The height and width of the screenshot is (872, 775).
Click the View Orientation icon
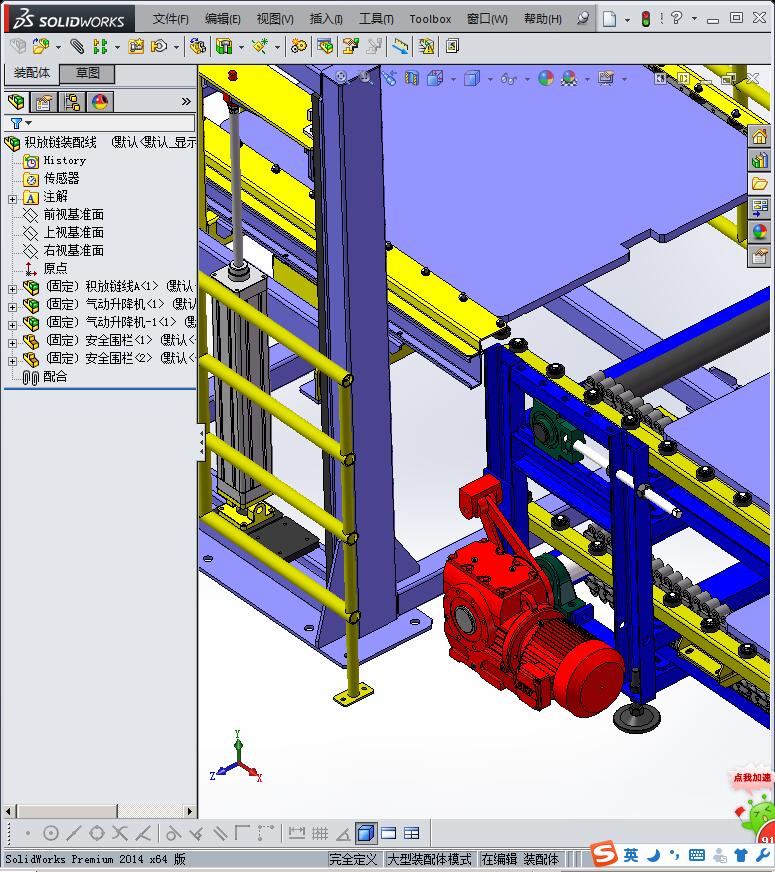435,78
